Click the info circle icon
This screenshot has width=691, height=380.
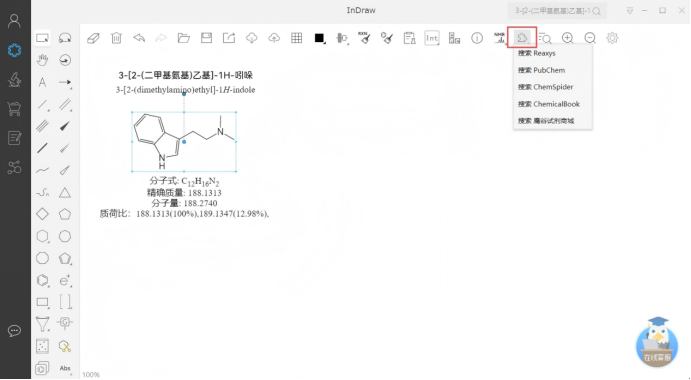tap(477, 38)
